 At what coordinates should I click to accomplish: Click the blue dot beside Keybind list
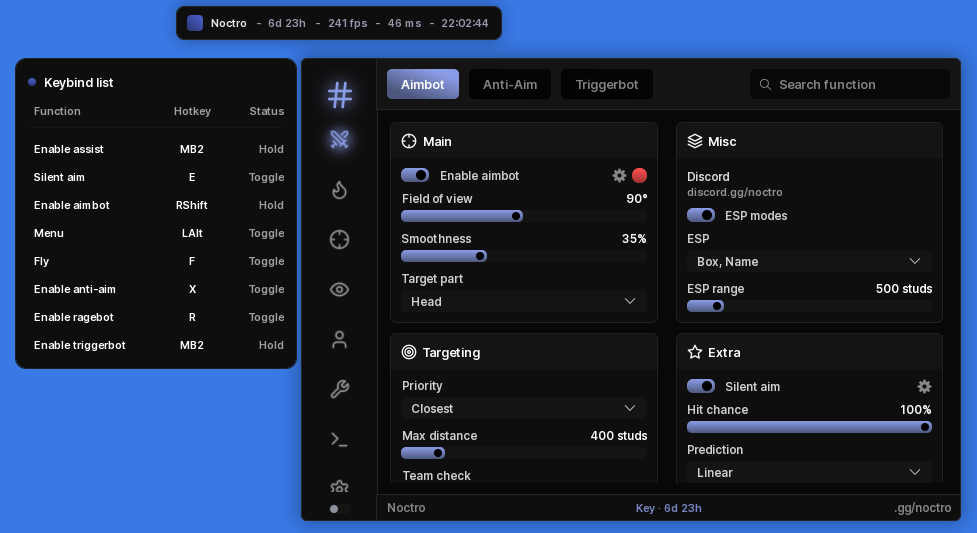click(32, 82)
